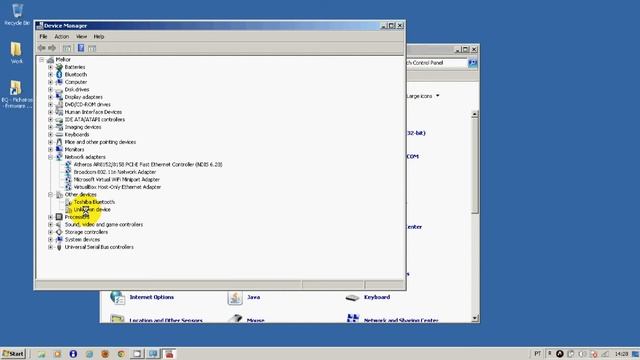Select the Monitors category icon
This screenshot has height=360, width=640.
pyautogui.click(x=59, y=149)
